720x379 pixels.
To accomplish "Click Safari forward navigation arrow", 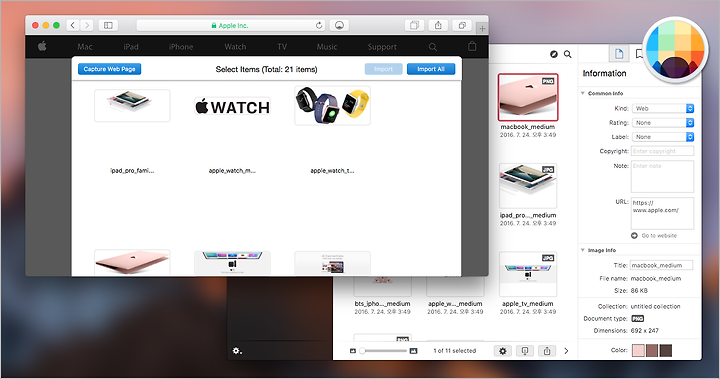I will (x=87, y=25).
